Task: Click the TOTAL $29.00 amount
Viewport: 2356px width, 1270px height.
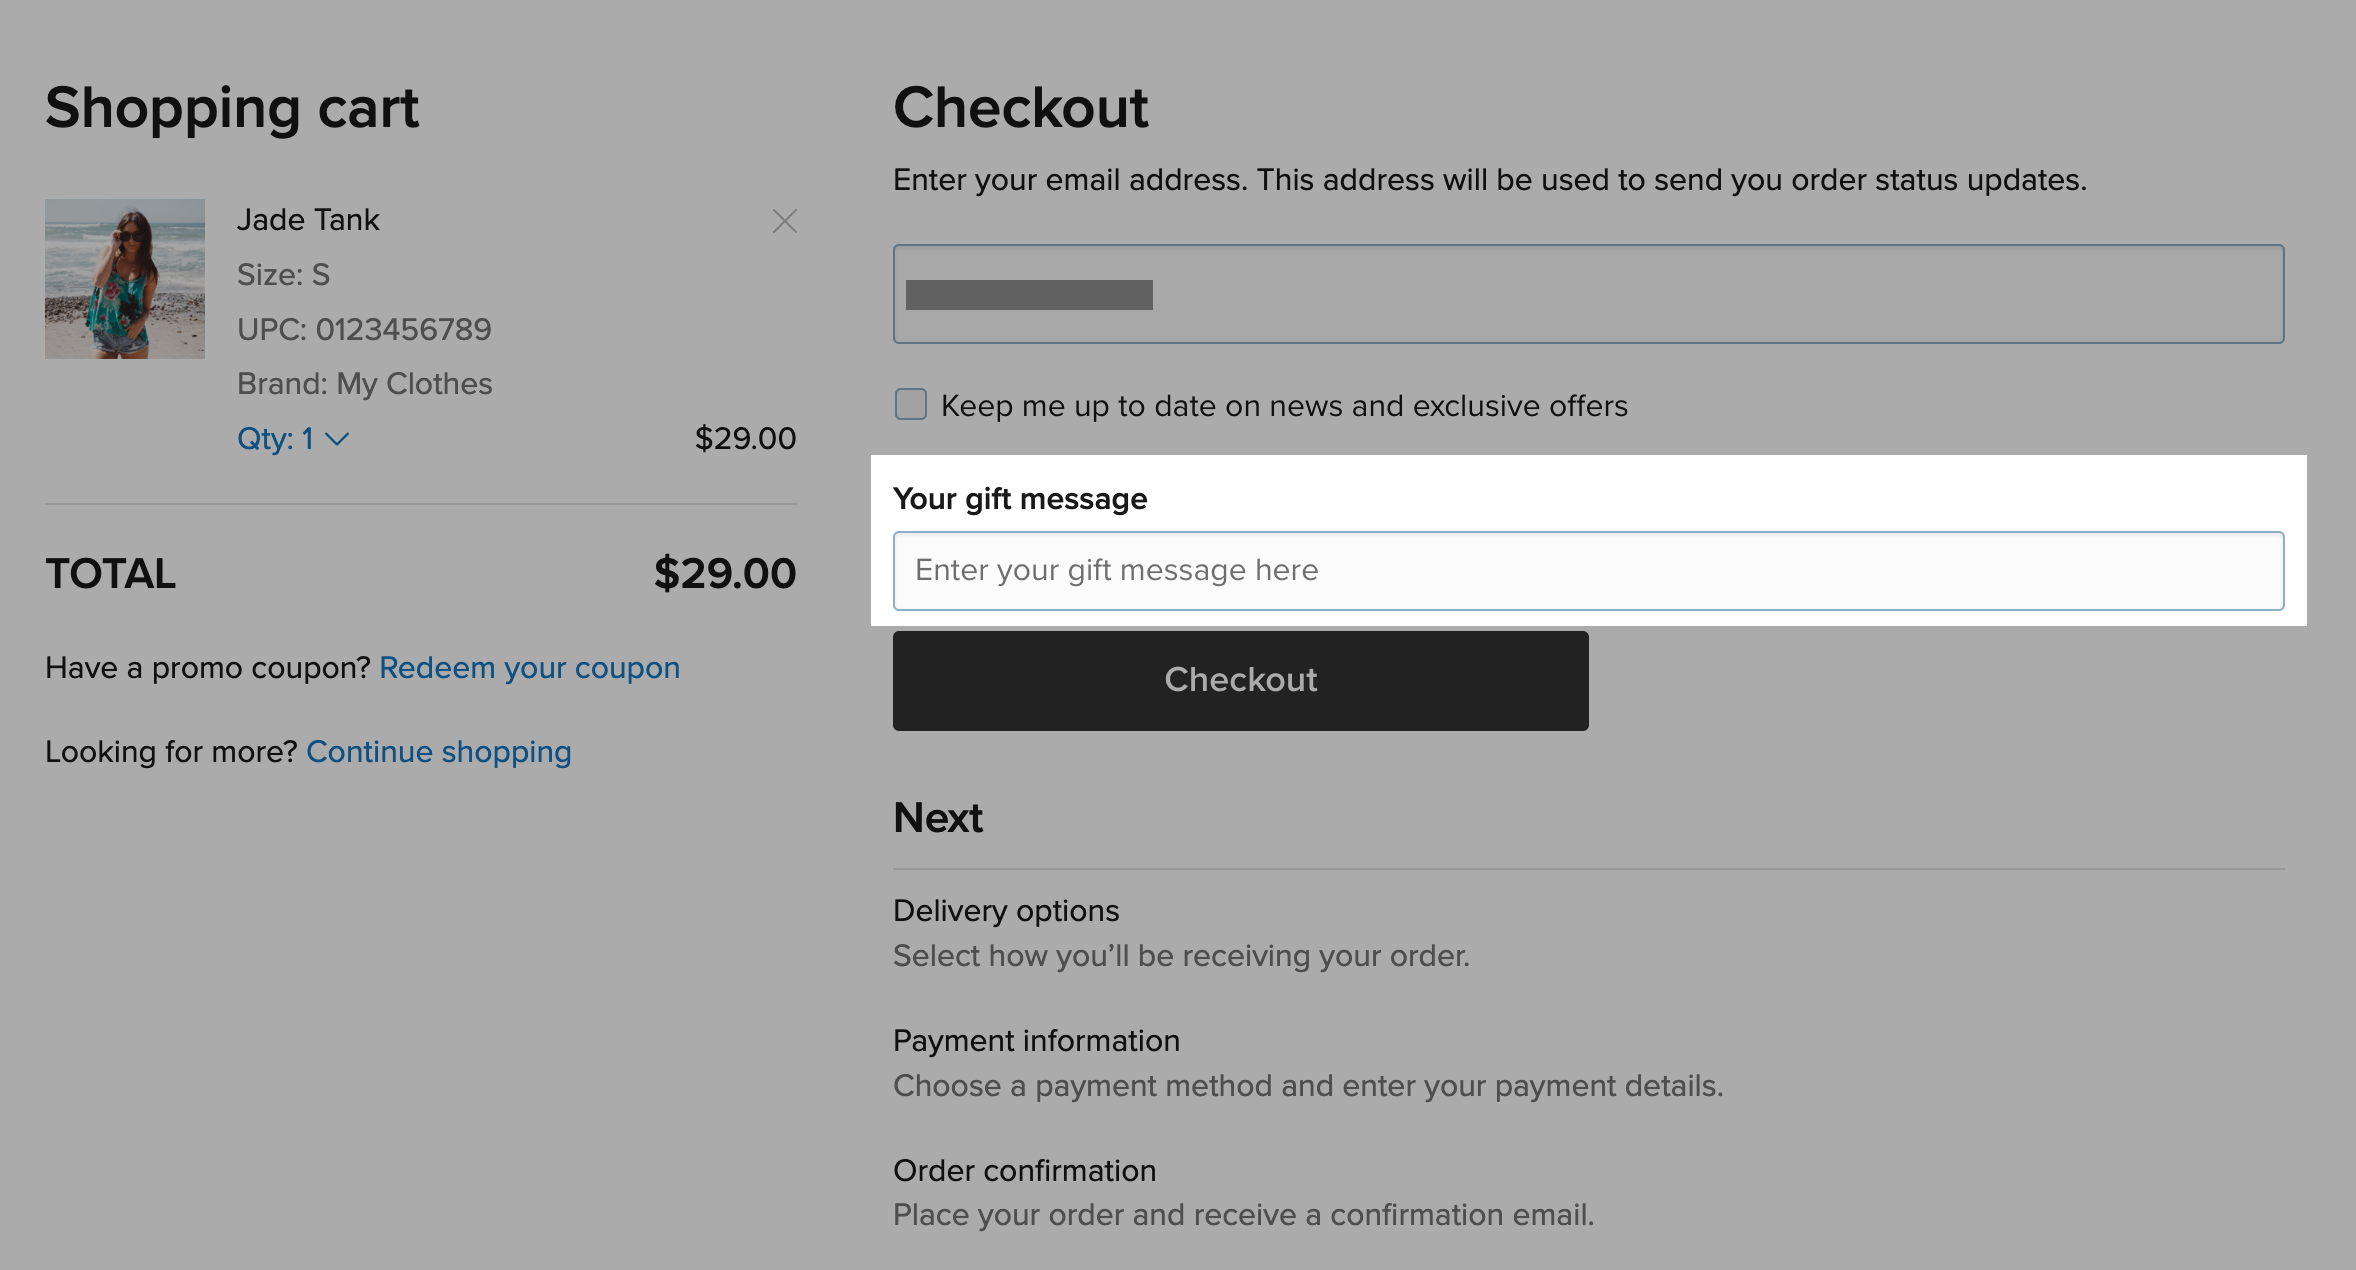Action: [x=725, y=572]
